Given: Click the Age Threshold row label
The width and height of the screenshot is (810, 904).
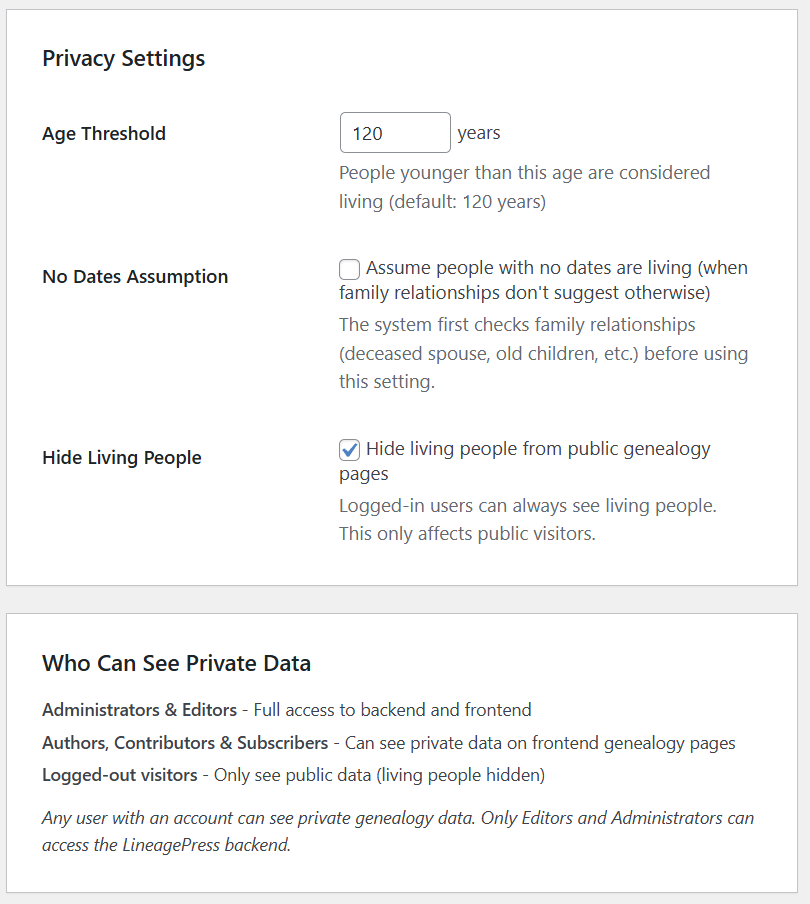Looking at the screenshot, I should (x=104, y=133).
